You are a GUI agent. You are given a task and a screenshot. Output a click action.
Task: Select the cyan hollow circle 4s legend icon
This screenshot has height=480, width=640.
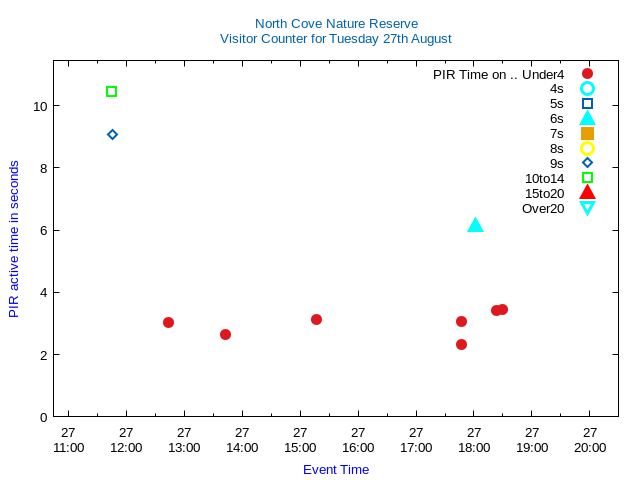pyautogui.click(x=587, y=89)
